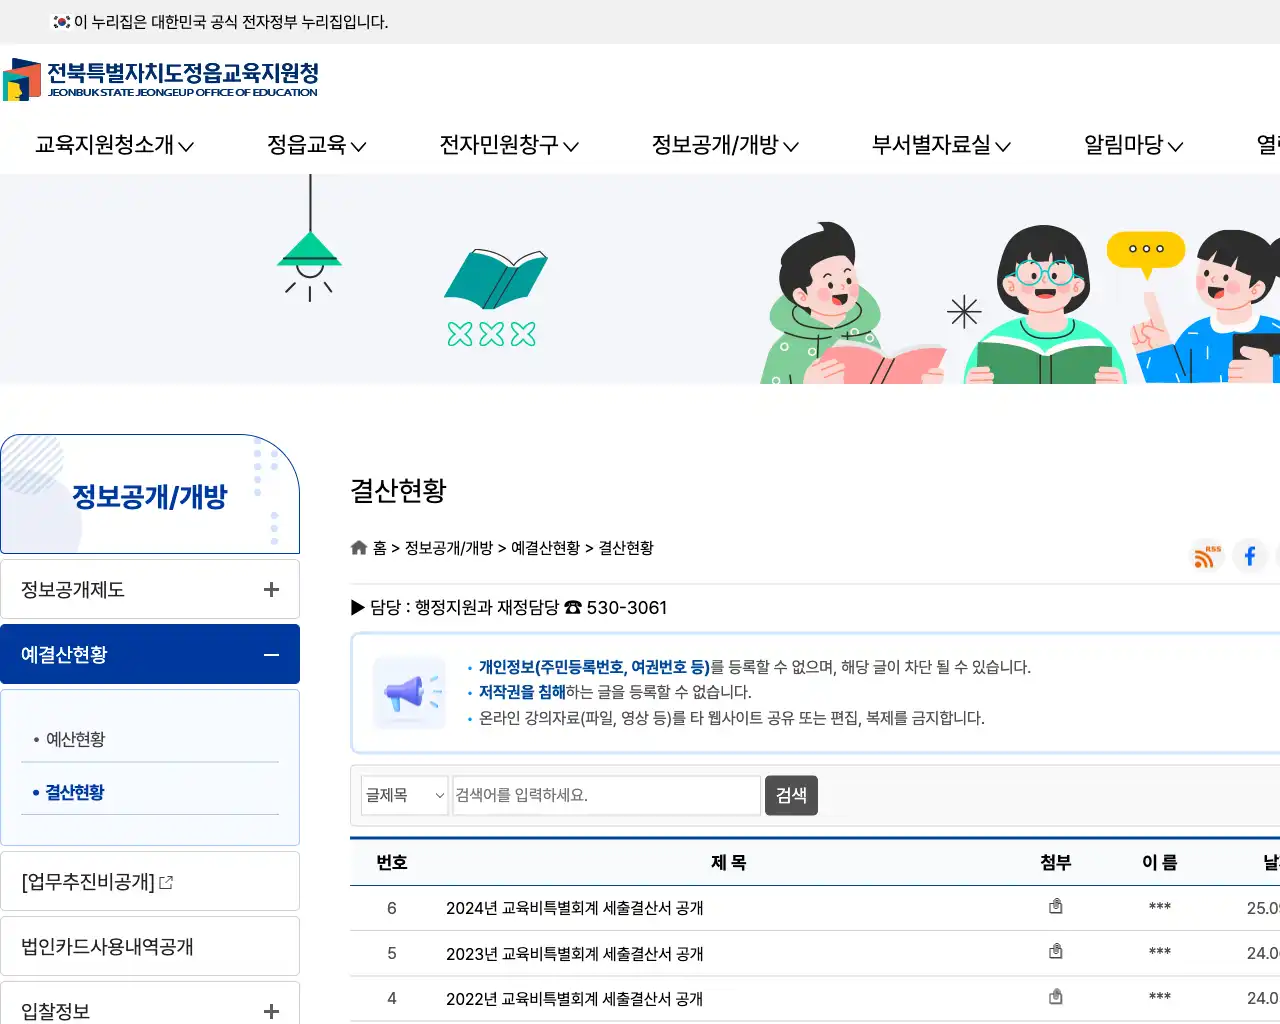The image size is (1280, 1024).
Task: Open attachment icon for 2024년 세출결산서
Action: point(1055,905)
